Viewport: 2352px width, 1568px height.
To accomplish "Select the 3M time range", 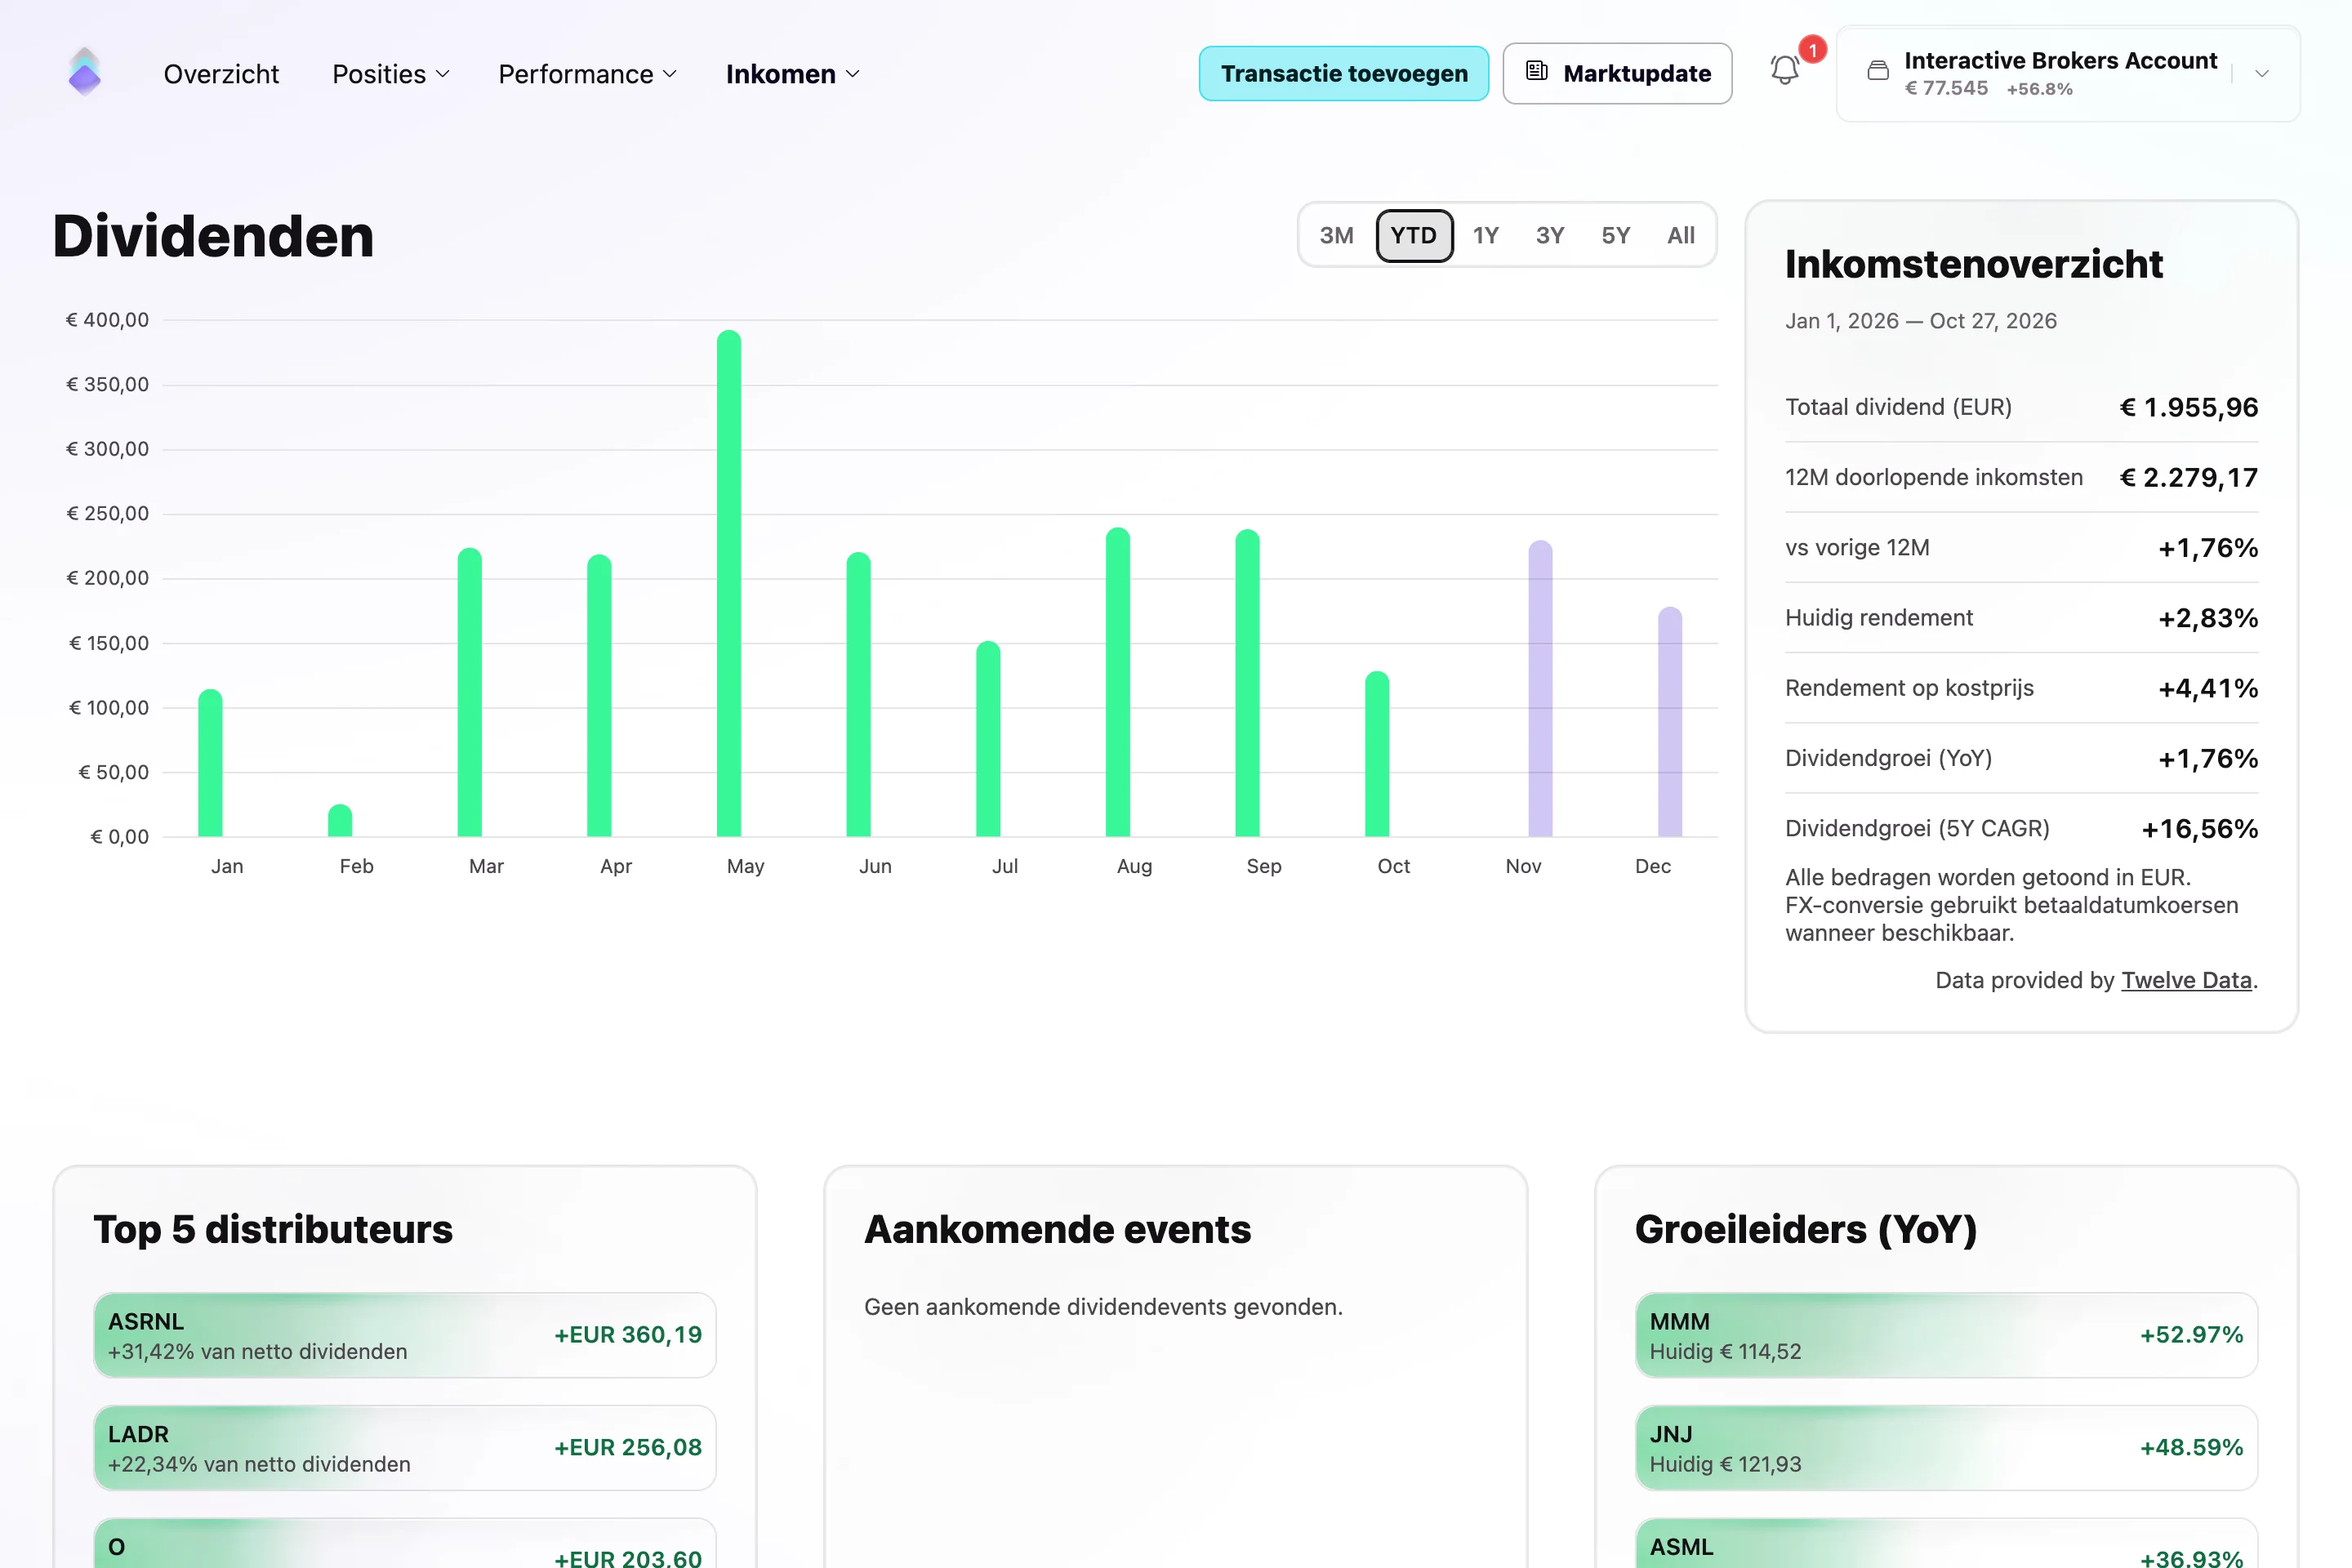I will click(x=1336, y=235).
